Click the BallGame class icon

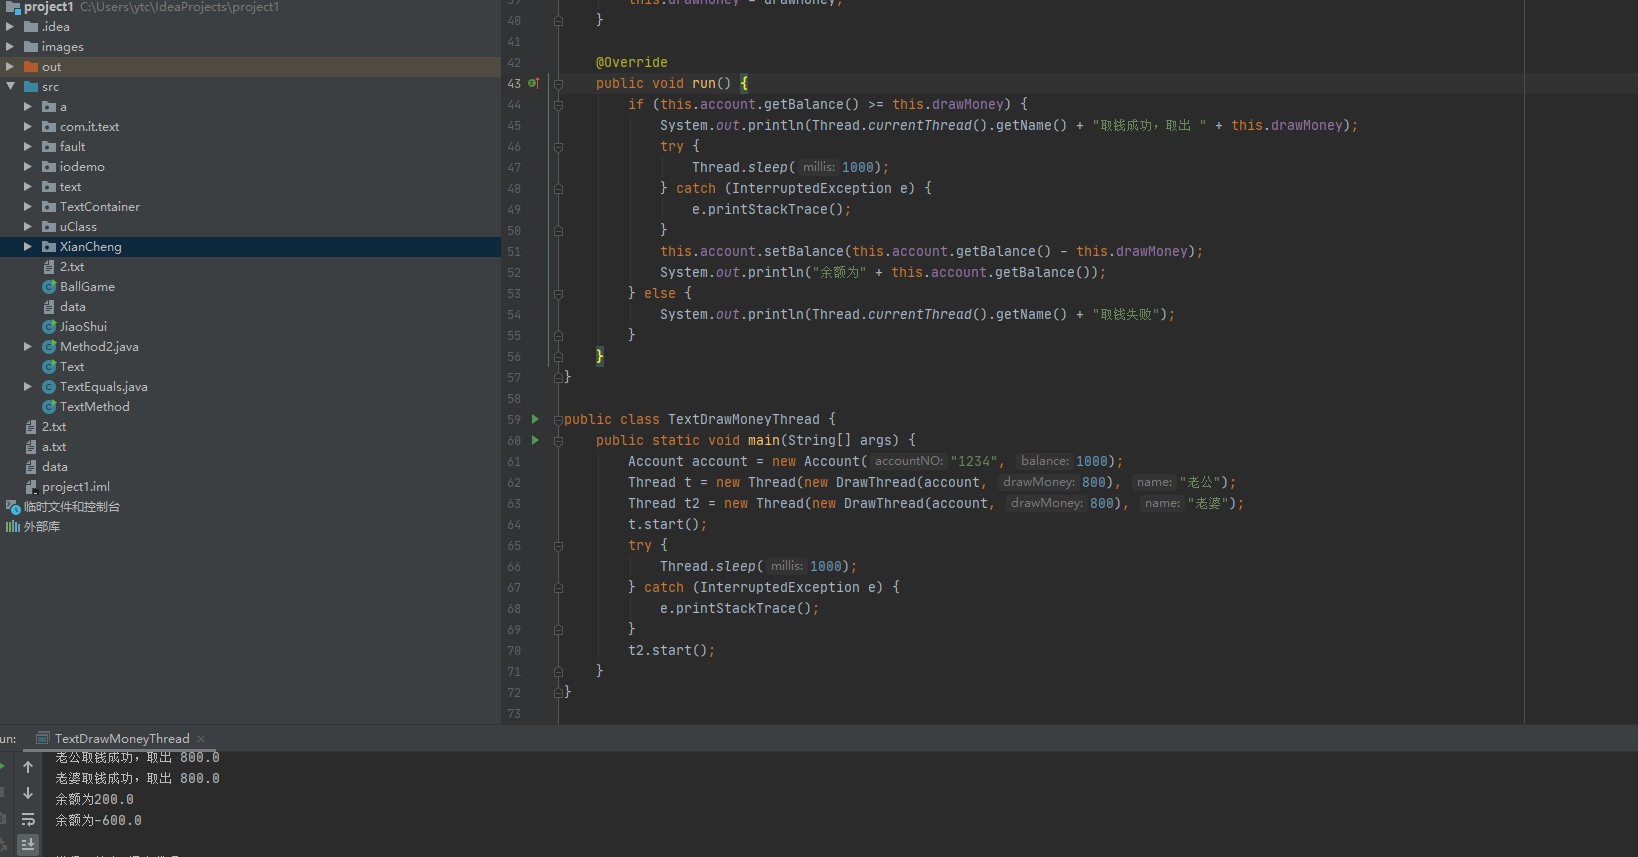click(x=49, y=287)
